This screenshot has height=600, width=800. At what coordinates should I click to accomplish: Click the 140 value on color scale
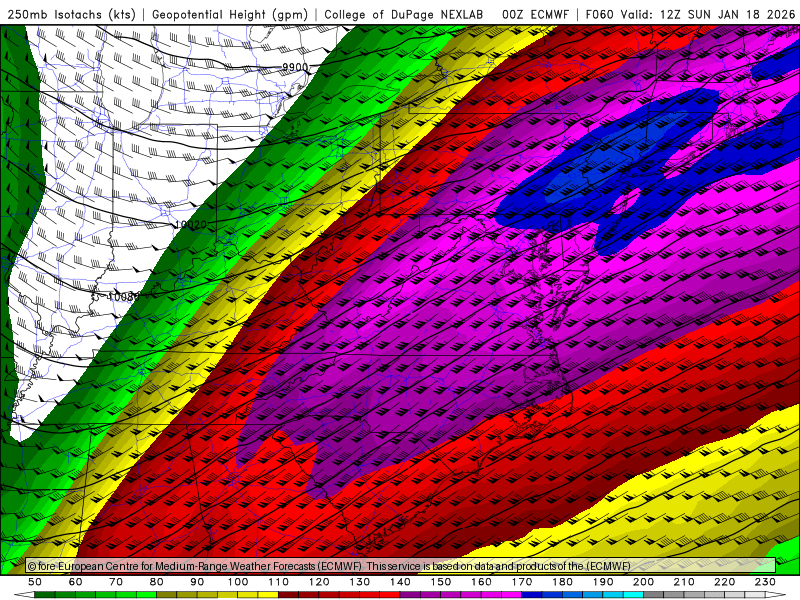click(401, 582)
